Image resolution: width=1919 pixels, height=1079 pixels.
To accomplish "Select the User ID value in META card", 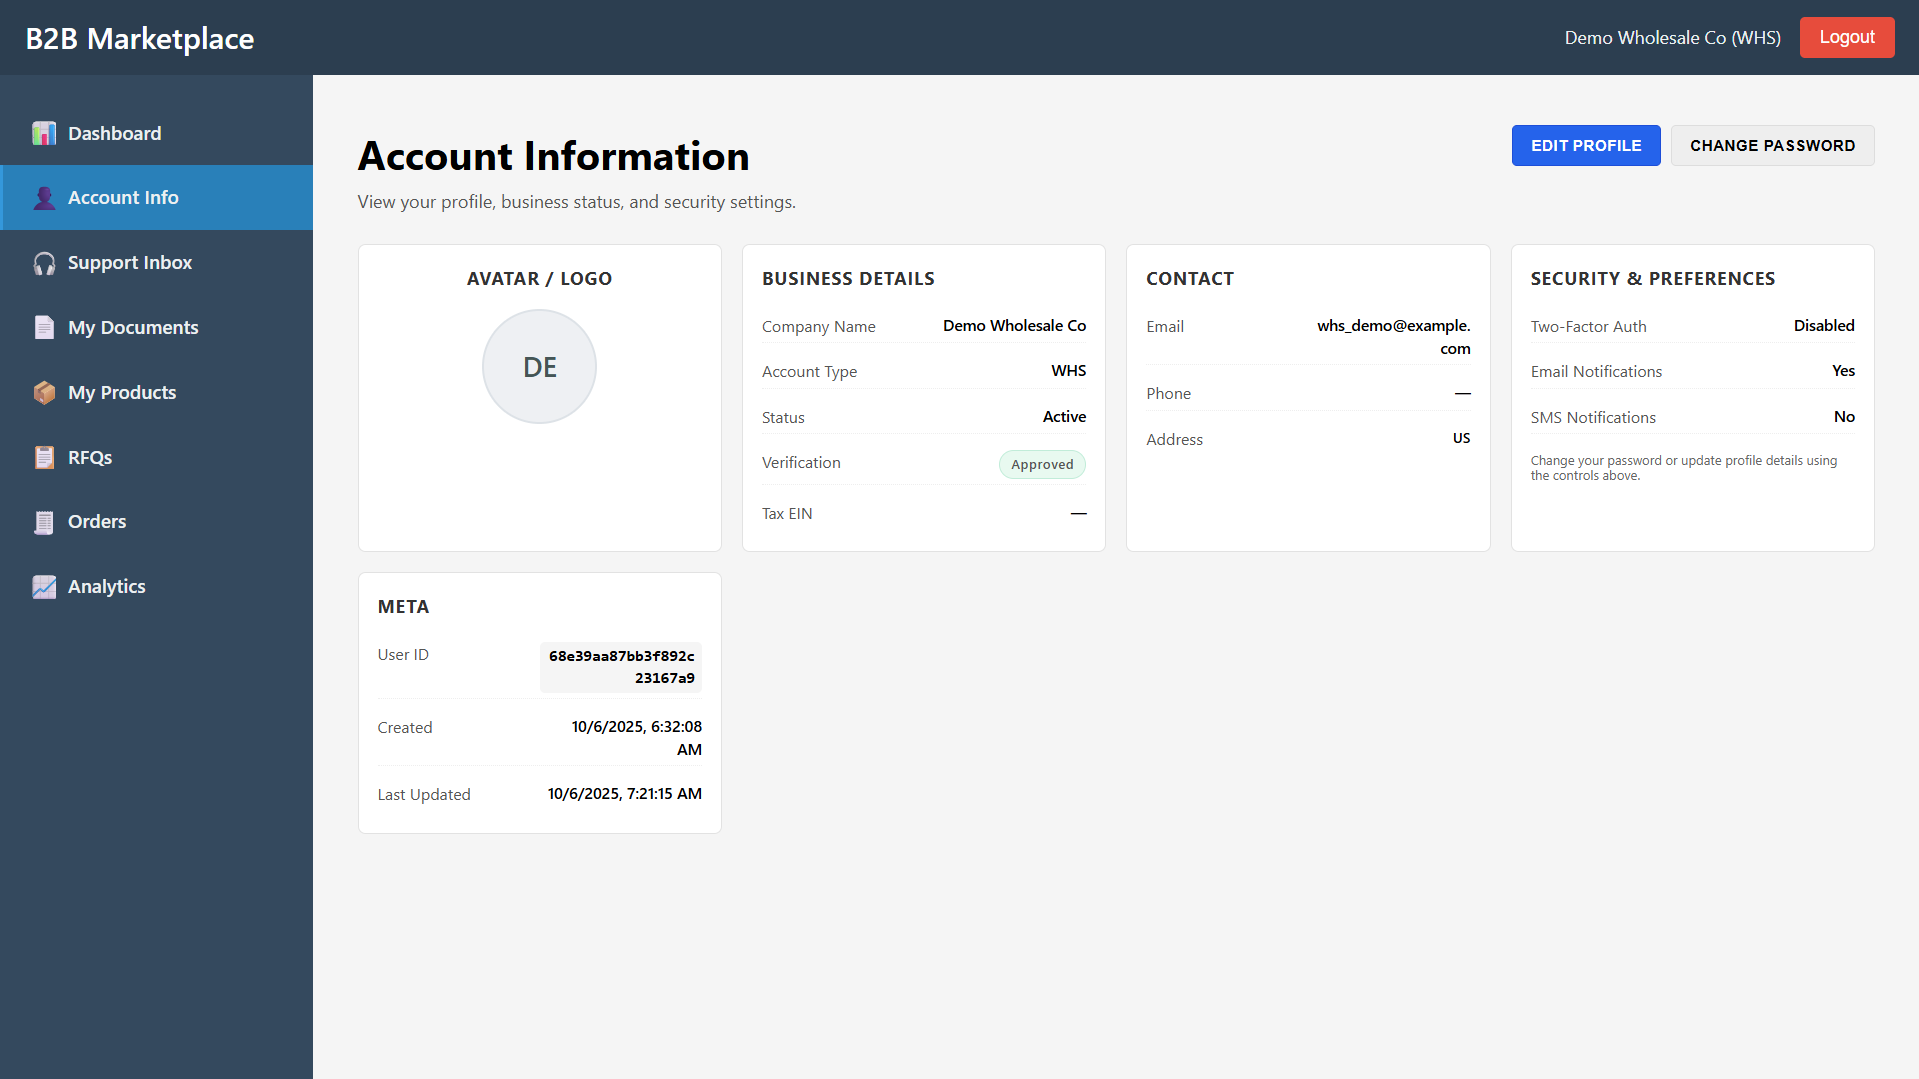I will 620,667.
